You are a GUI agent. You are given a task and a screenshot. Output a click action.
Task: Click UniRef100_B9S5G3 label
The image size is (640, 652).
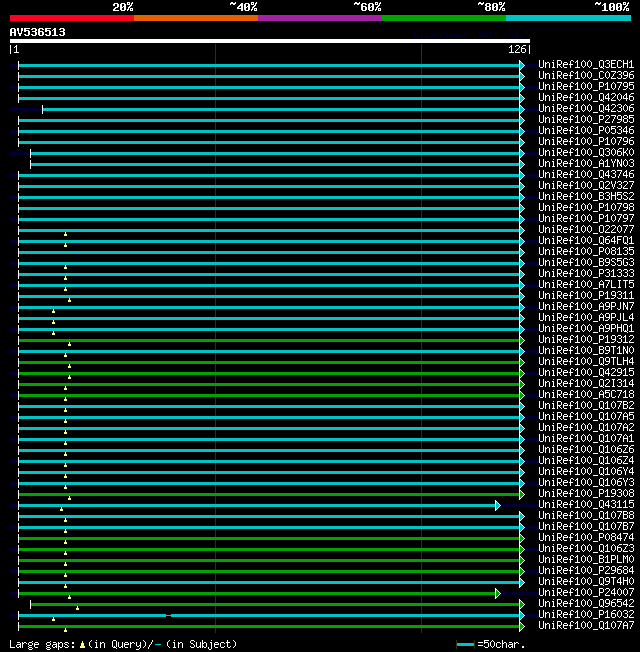pos(586,262)
